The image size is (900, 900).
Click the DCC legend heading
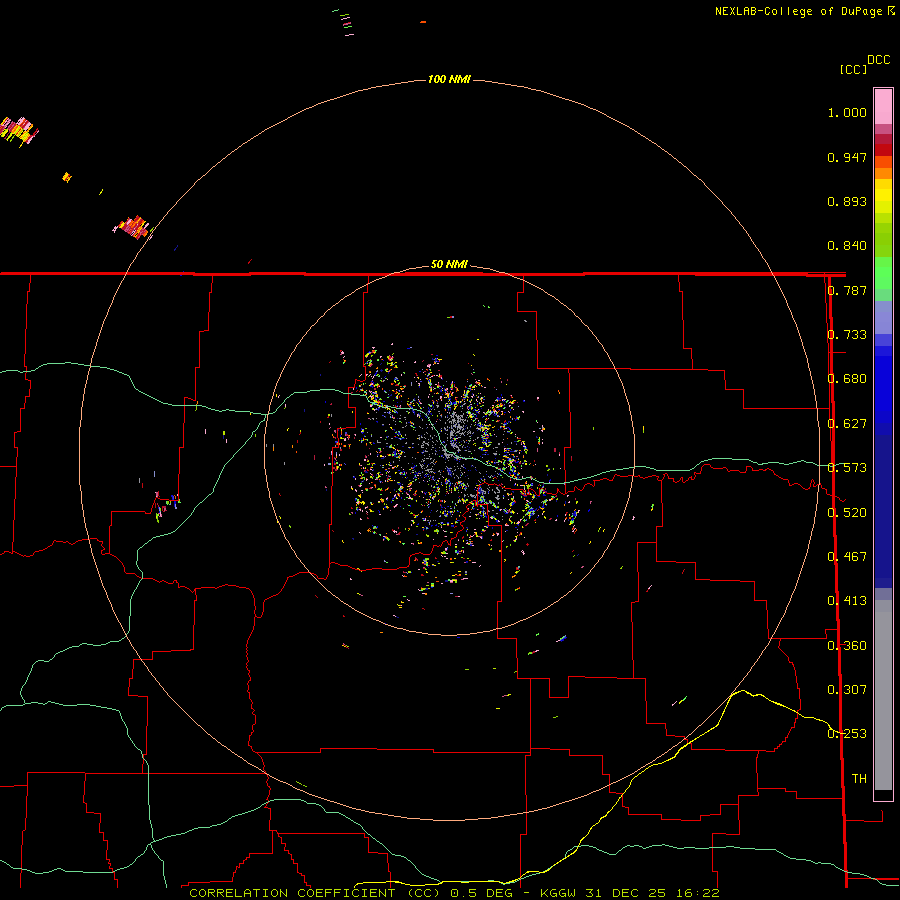point(879,60)
